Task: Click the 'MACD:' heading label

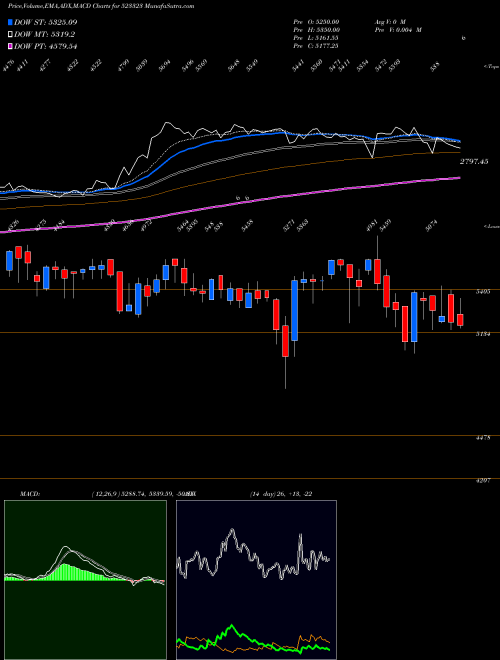Action: pyautogui.click(x=30, y=494)
